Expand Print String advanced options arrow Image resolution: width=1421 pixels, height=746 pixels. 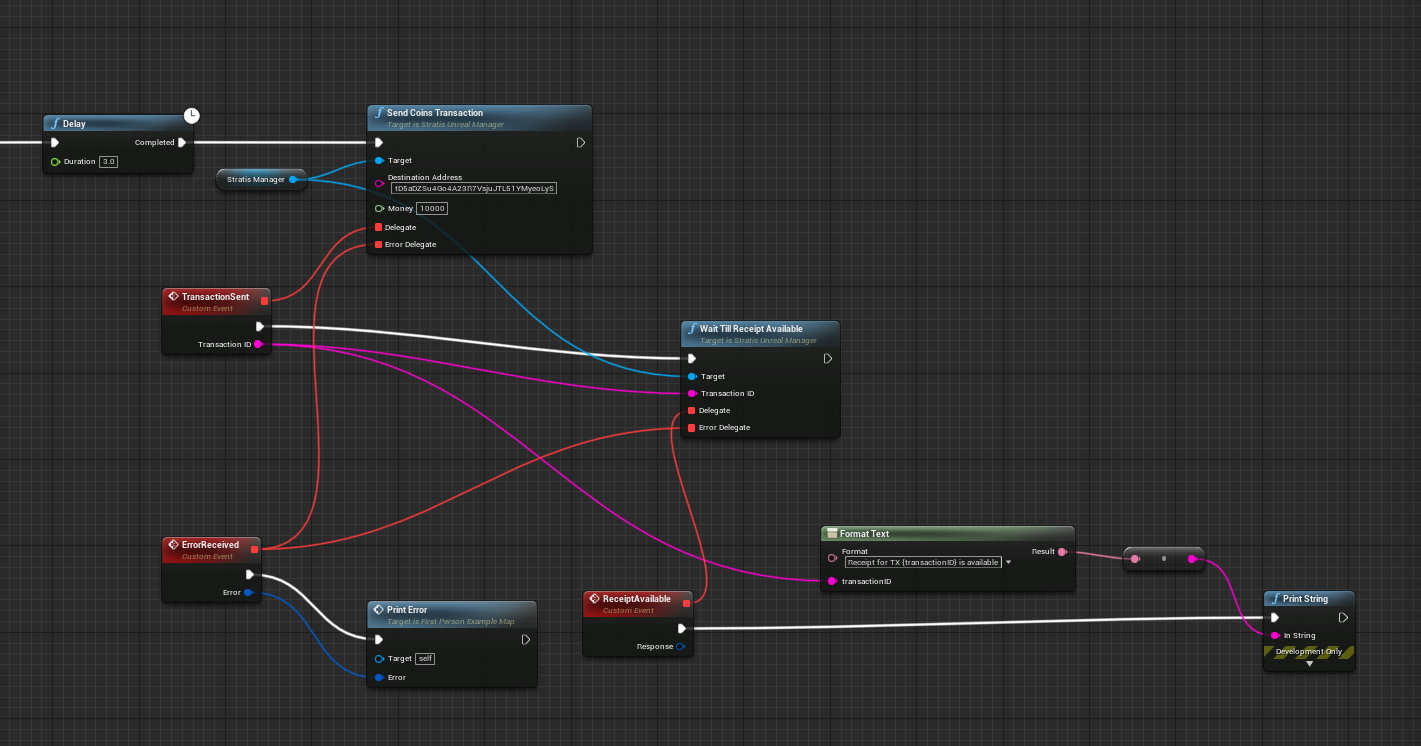1309,664
